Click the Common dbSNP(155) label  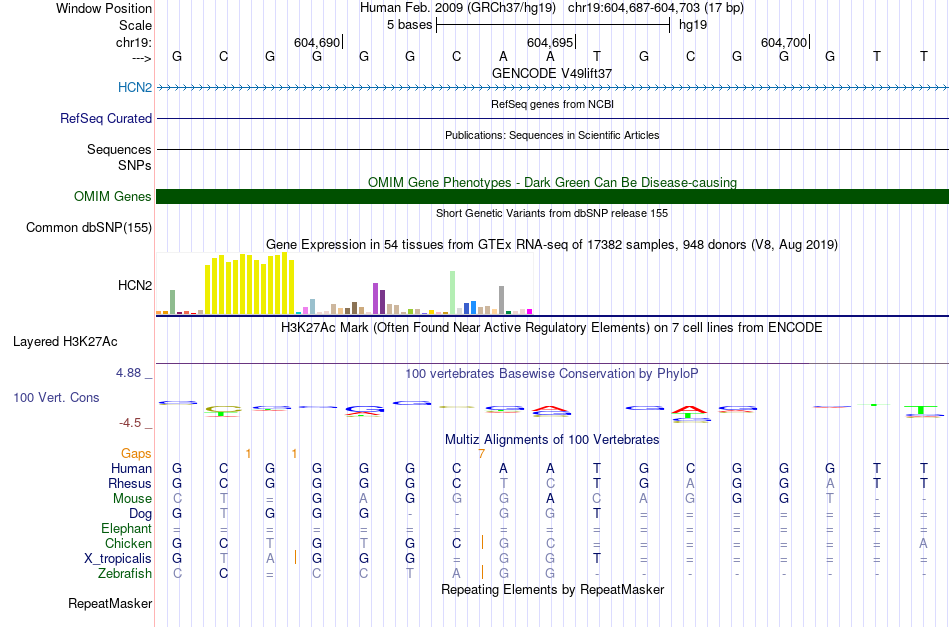click(88, 228)
